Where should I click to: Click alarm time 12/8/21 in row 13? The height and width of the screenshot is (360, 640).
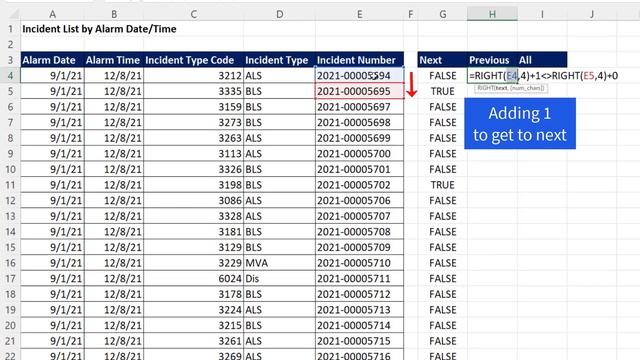click(114, 216)
